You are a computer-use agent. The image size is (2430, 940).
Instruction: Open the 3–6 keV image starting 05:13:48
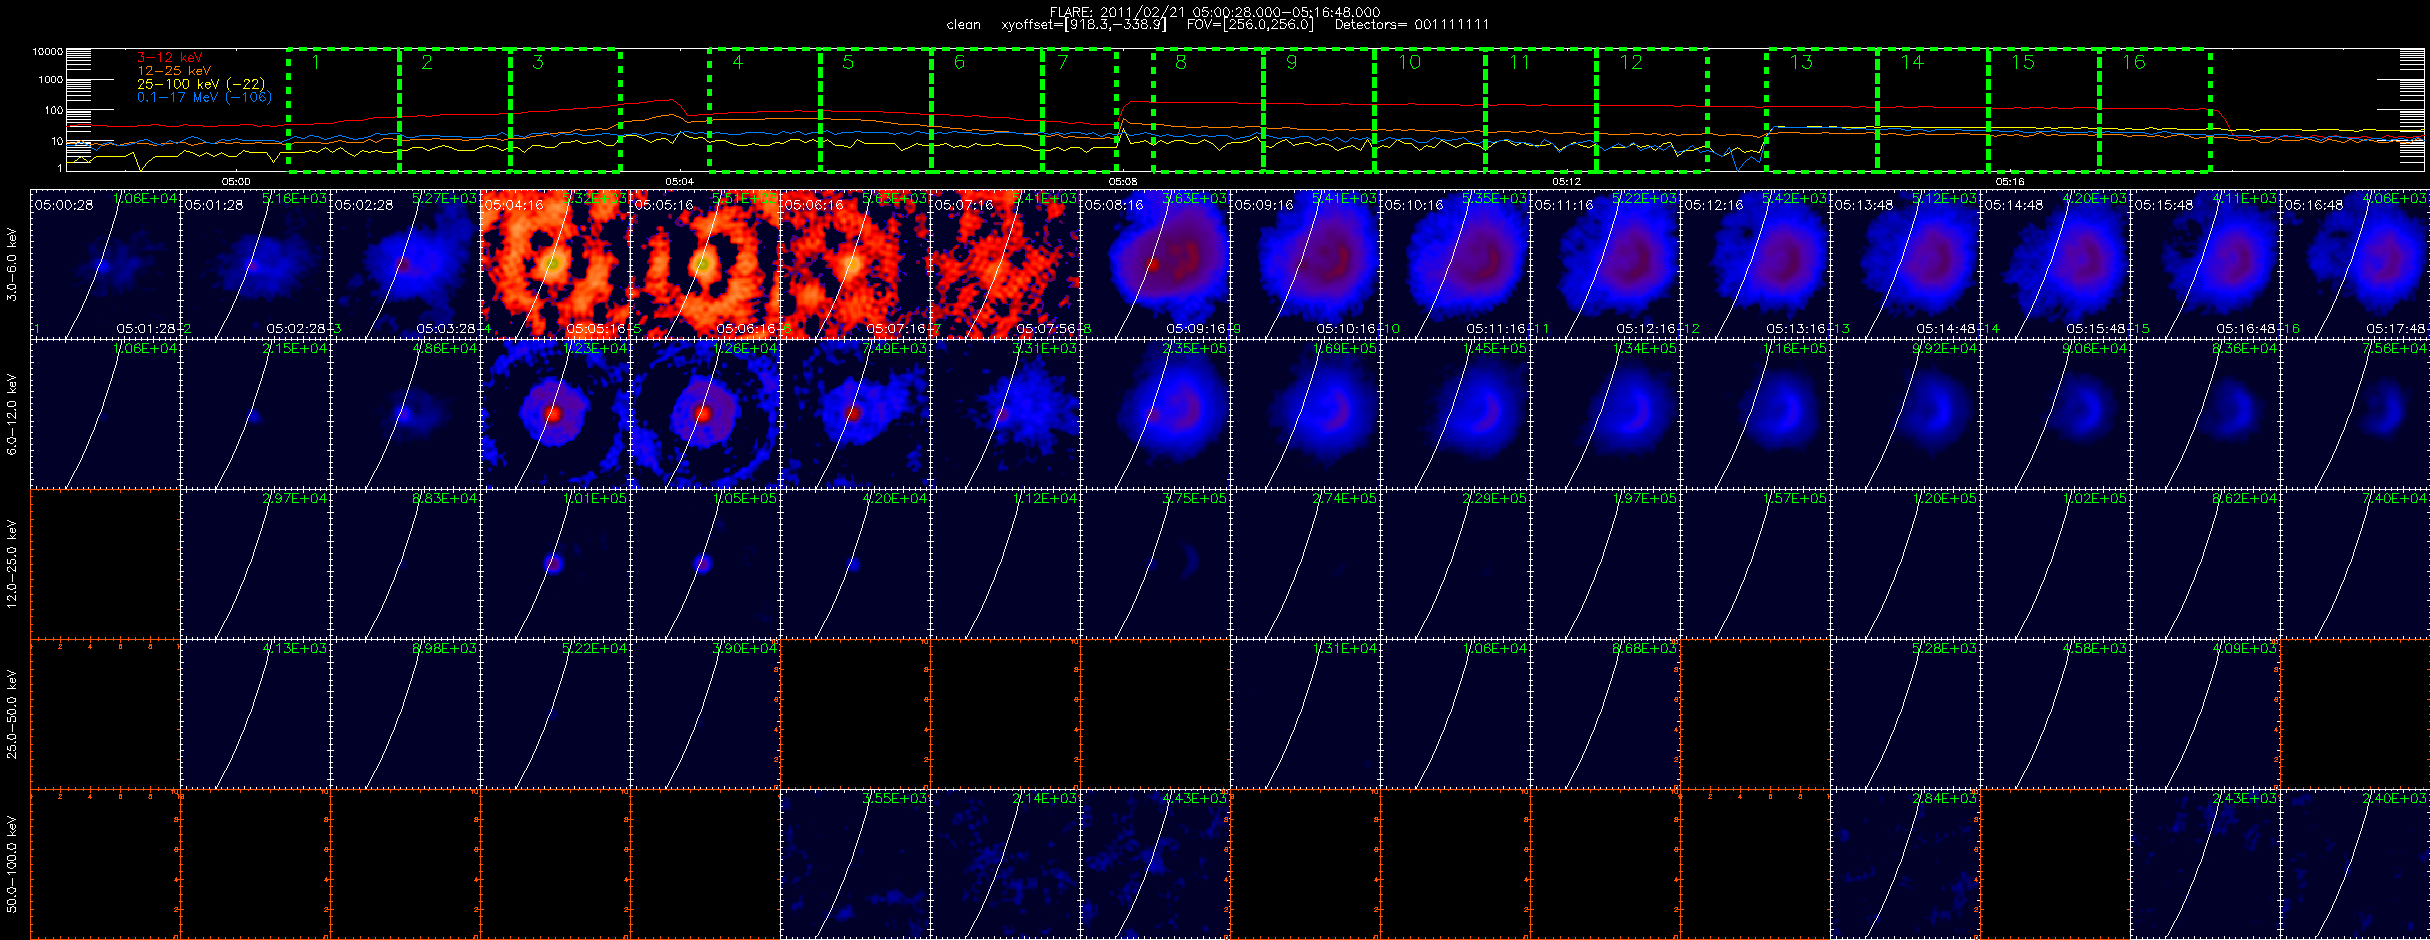click(1906, 264)
